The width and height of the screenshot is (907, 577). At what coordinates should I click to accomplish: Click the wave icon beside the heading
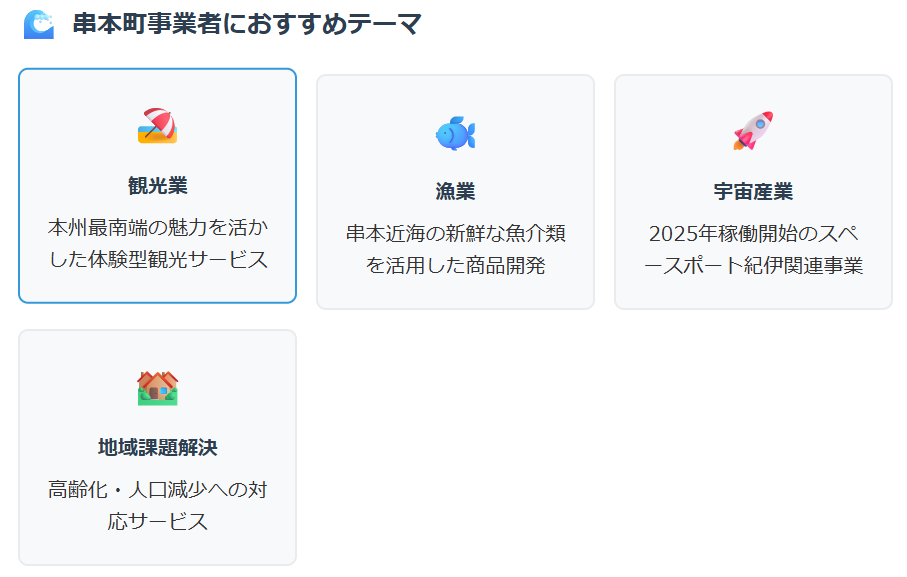pyautogui.click(x=39, y=24)
